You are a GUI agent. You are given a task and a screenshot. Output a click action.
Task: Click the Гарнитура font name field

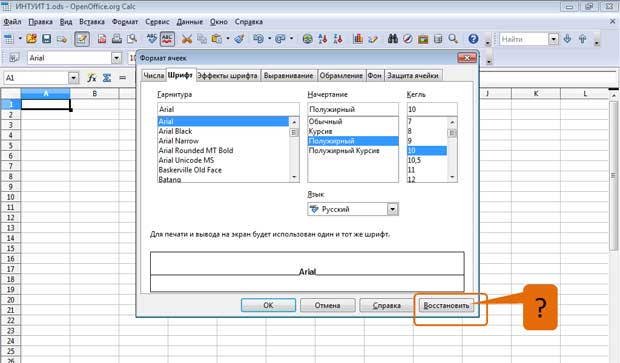pos(228,109)
